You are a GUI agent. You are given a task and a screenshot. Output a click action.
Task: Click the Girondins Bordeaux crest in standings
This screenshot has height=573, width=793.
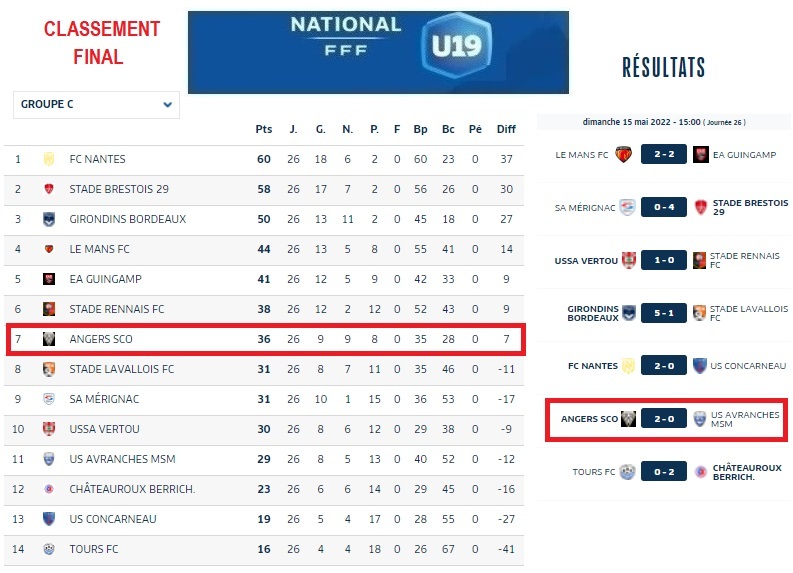click(x=47, y=219)
